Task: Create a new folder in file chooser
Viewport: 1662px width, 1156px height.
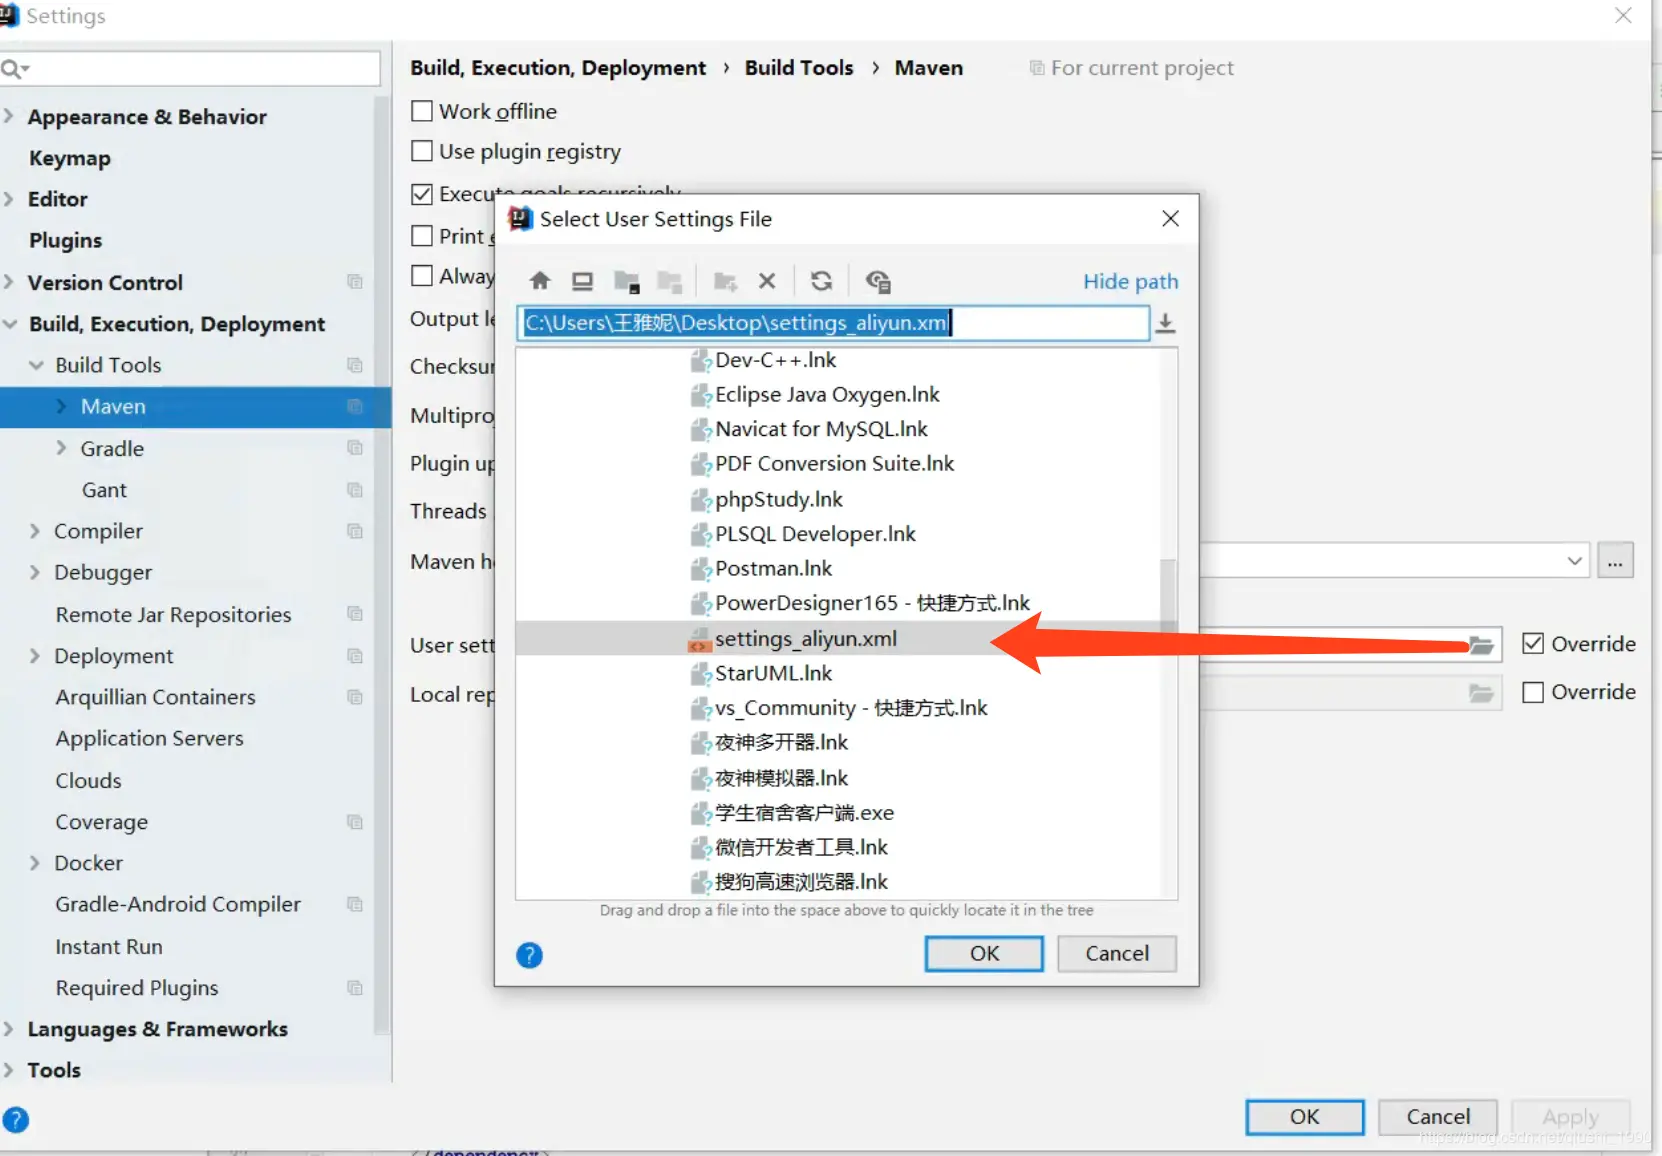Action: [x=726, y=281]
